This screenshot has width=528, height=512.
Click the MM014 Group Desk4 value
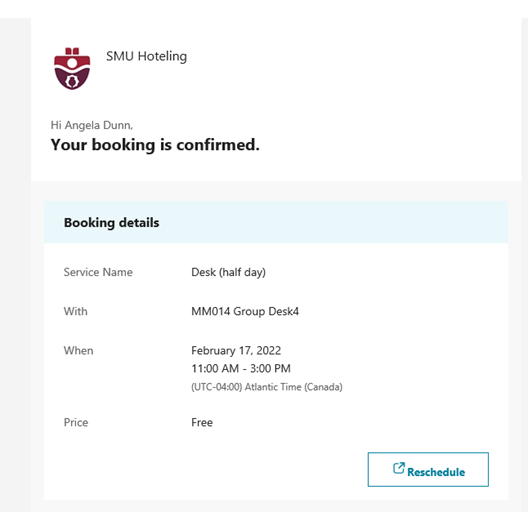(245, 311)
